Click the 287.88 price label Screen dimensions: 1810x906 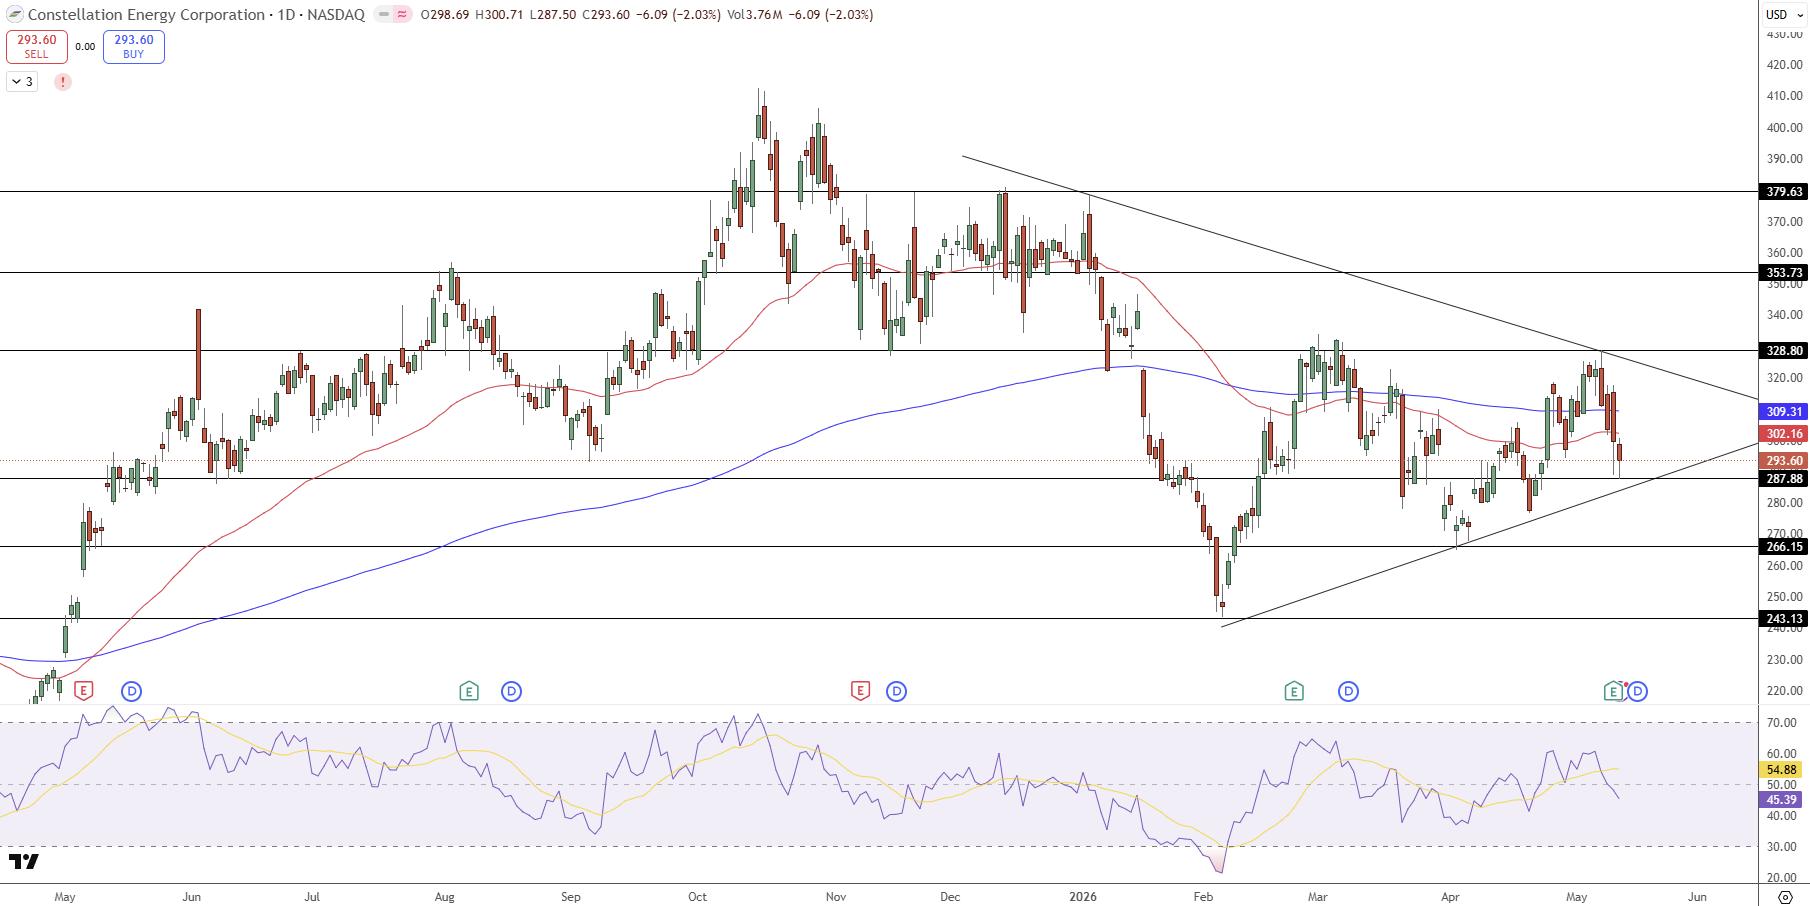pos(1783,479)
